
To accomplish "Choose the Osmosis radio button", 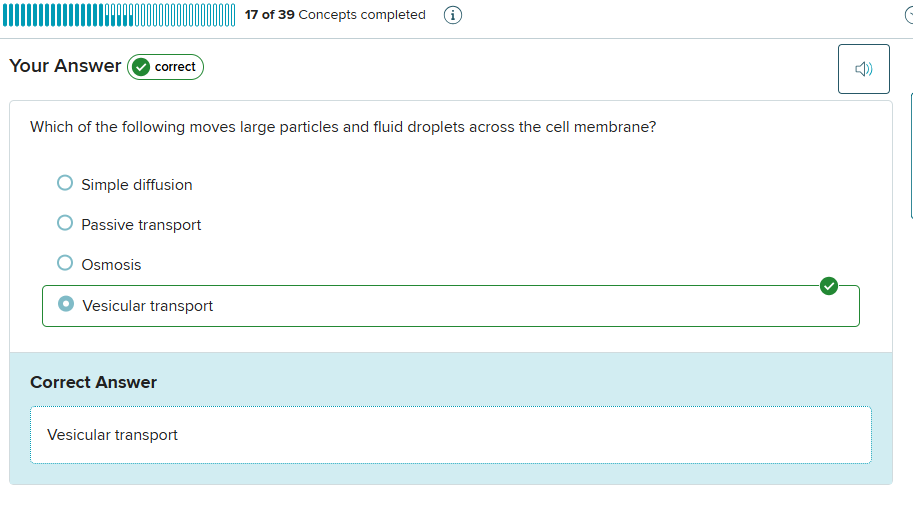I will point(65,263).
